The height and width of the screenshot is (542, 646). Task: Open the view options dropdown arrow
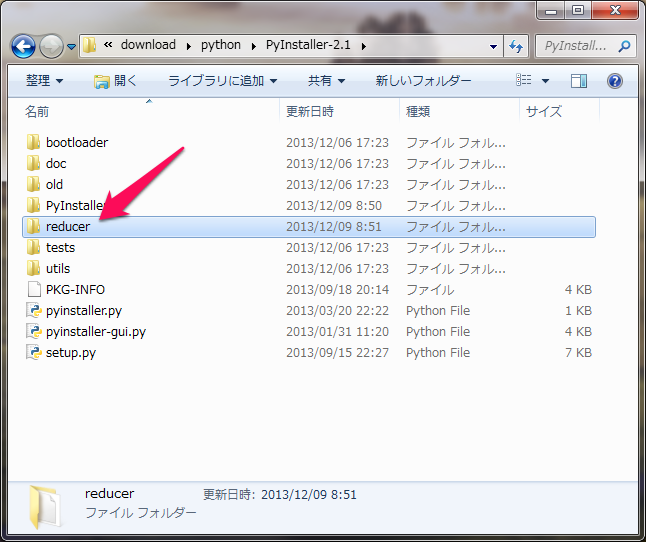pos(545,81)
